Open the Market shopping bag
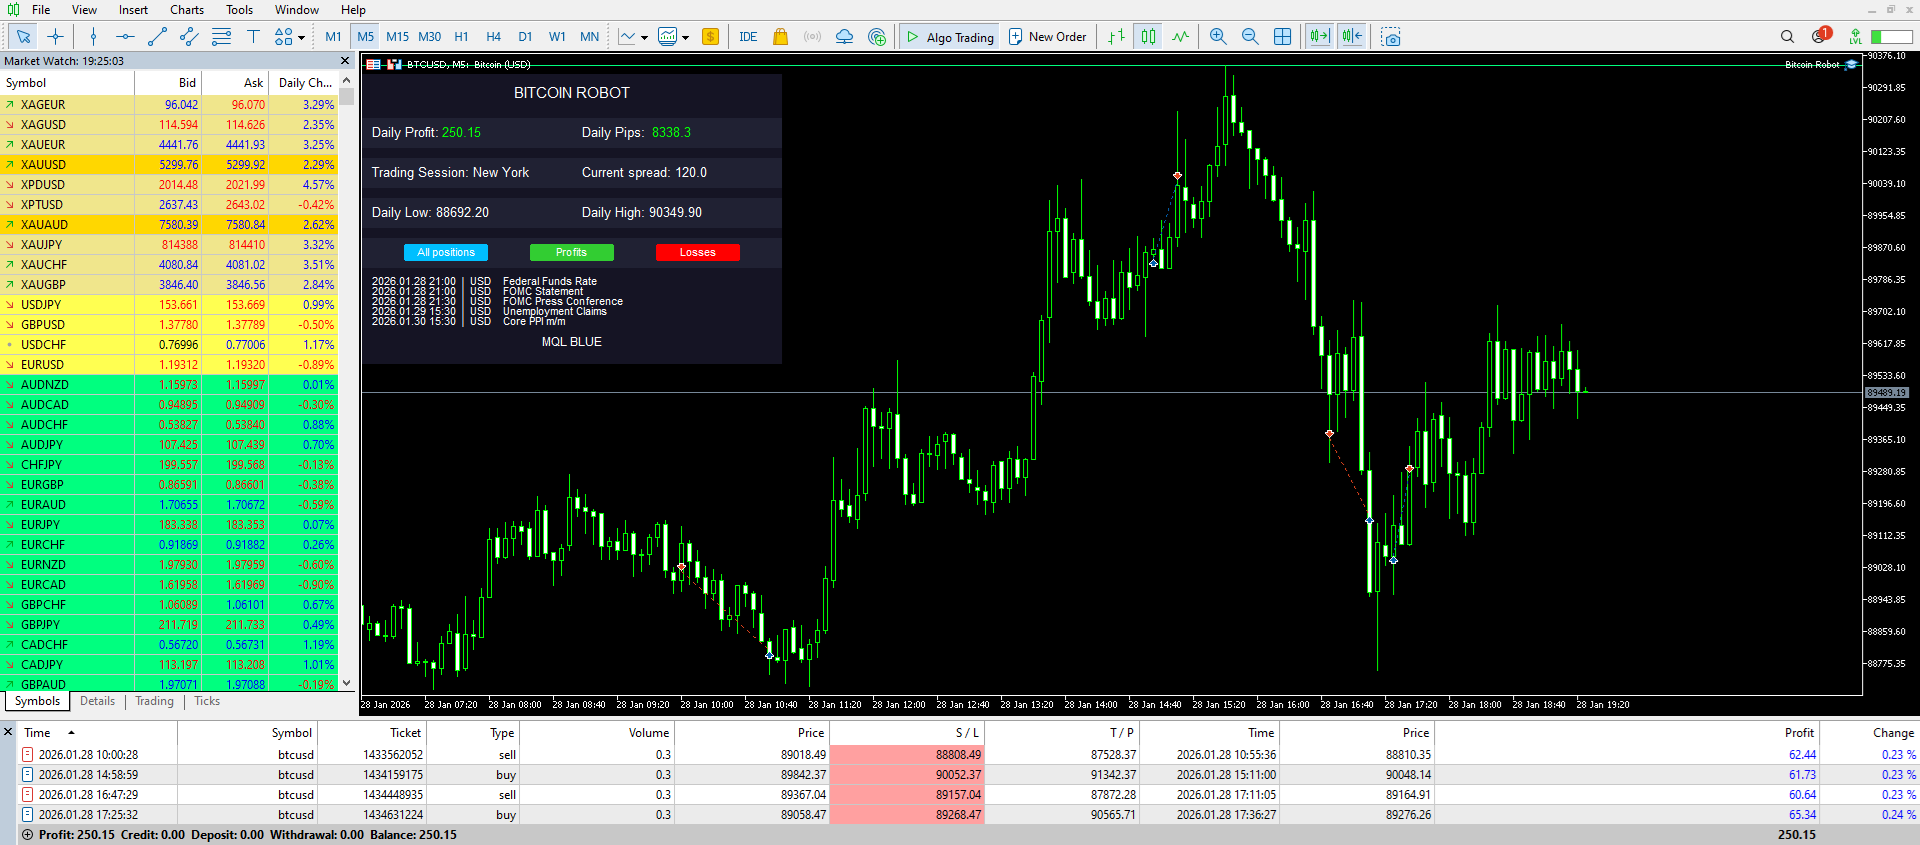The image size is (1920, 845). coord(780,37)
